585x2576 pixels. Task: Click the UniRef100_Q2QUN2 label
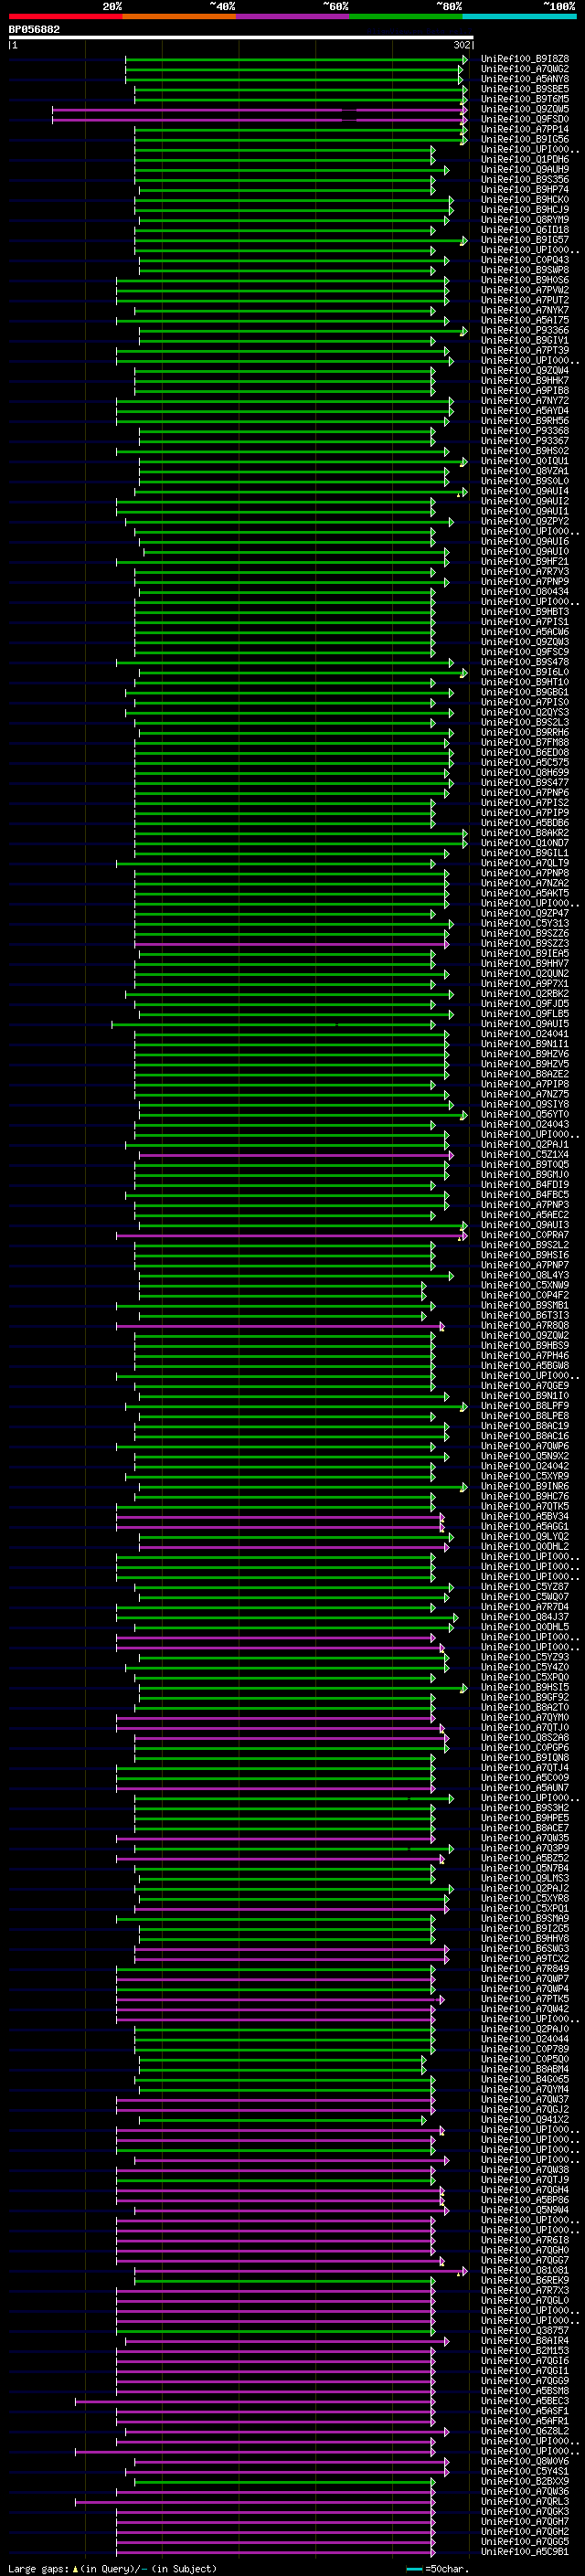pyautogui.click(x=525, y=974)
